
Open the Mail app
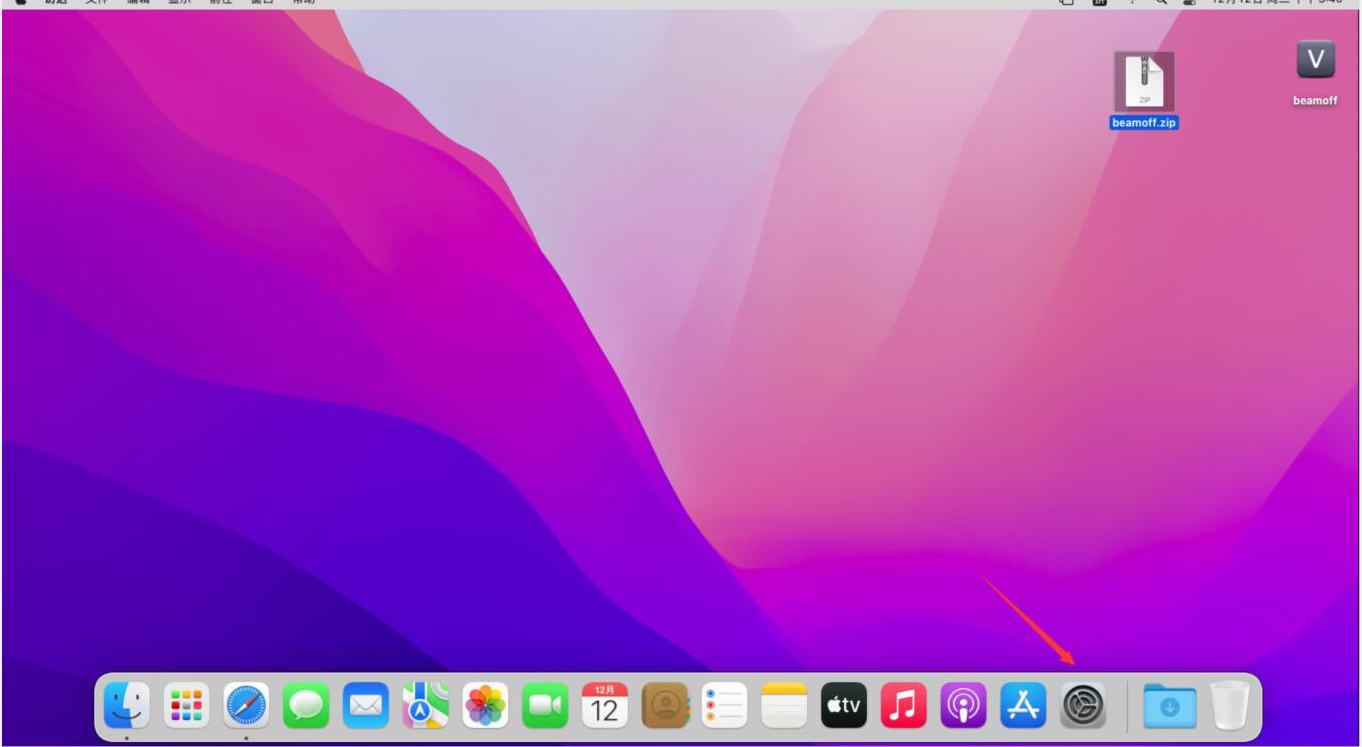[366, 706]
